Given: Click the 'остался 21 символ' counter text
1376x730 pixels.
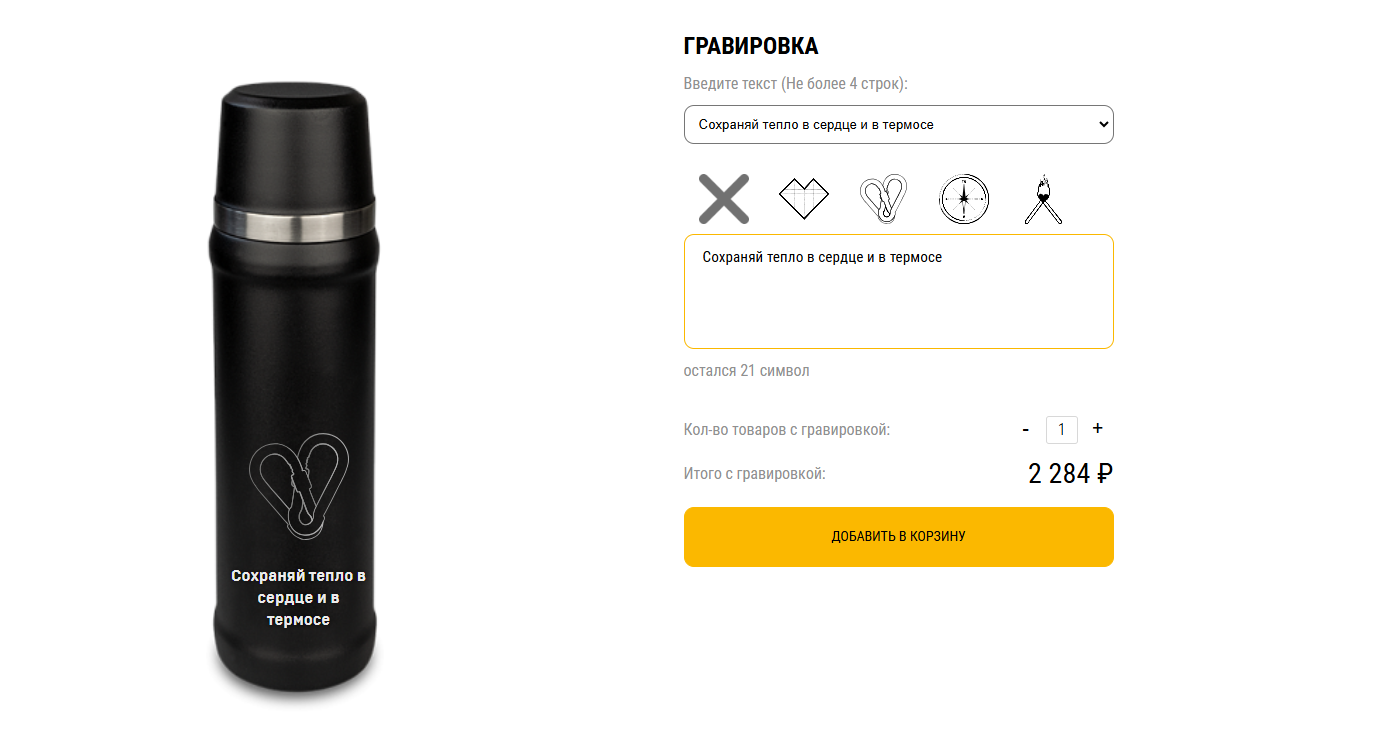Looking at the screenshot, I should click(x=747, y=371).
